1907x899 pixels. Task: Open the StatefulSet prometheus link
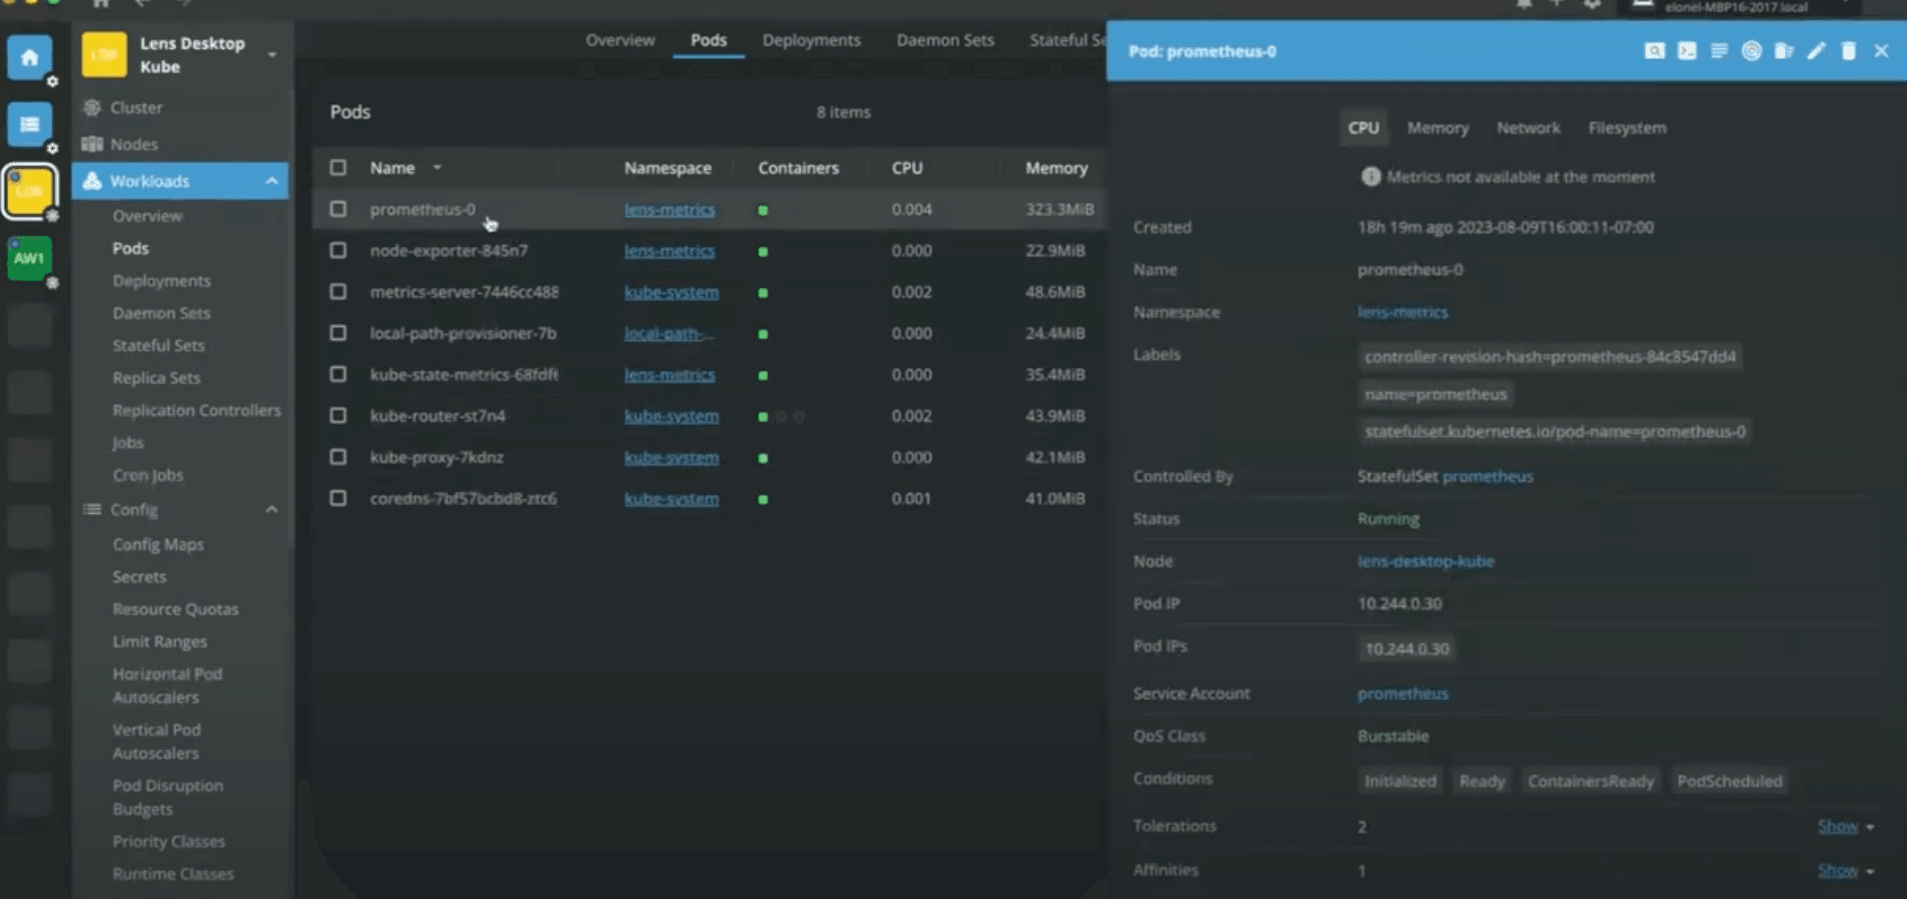point(1487,476)
